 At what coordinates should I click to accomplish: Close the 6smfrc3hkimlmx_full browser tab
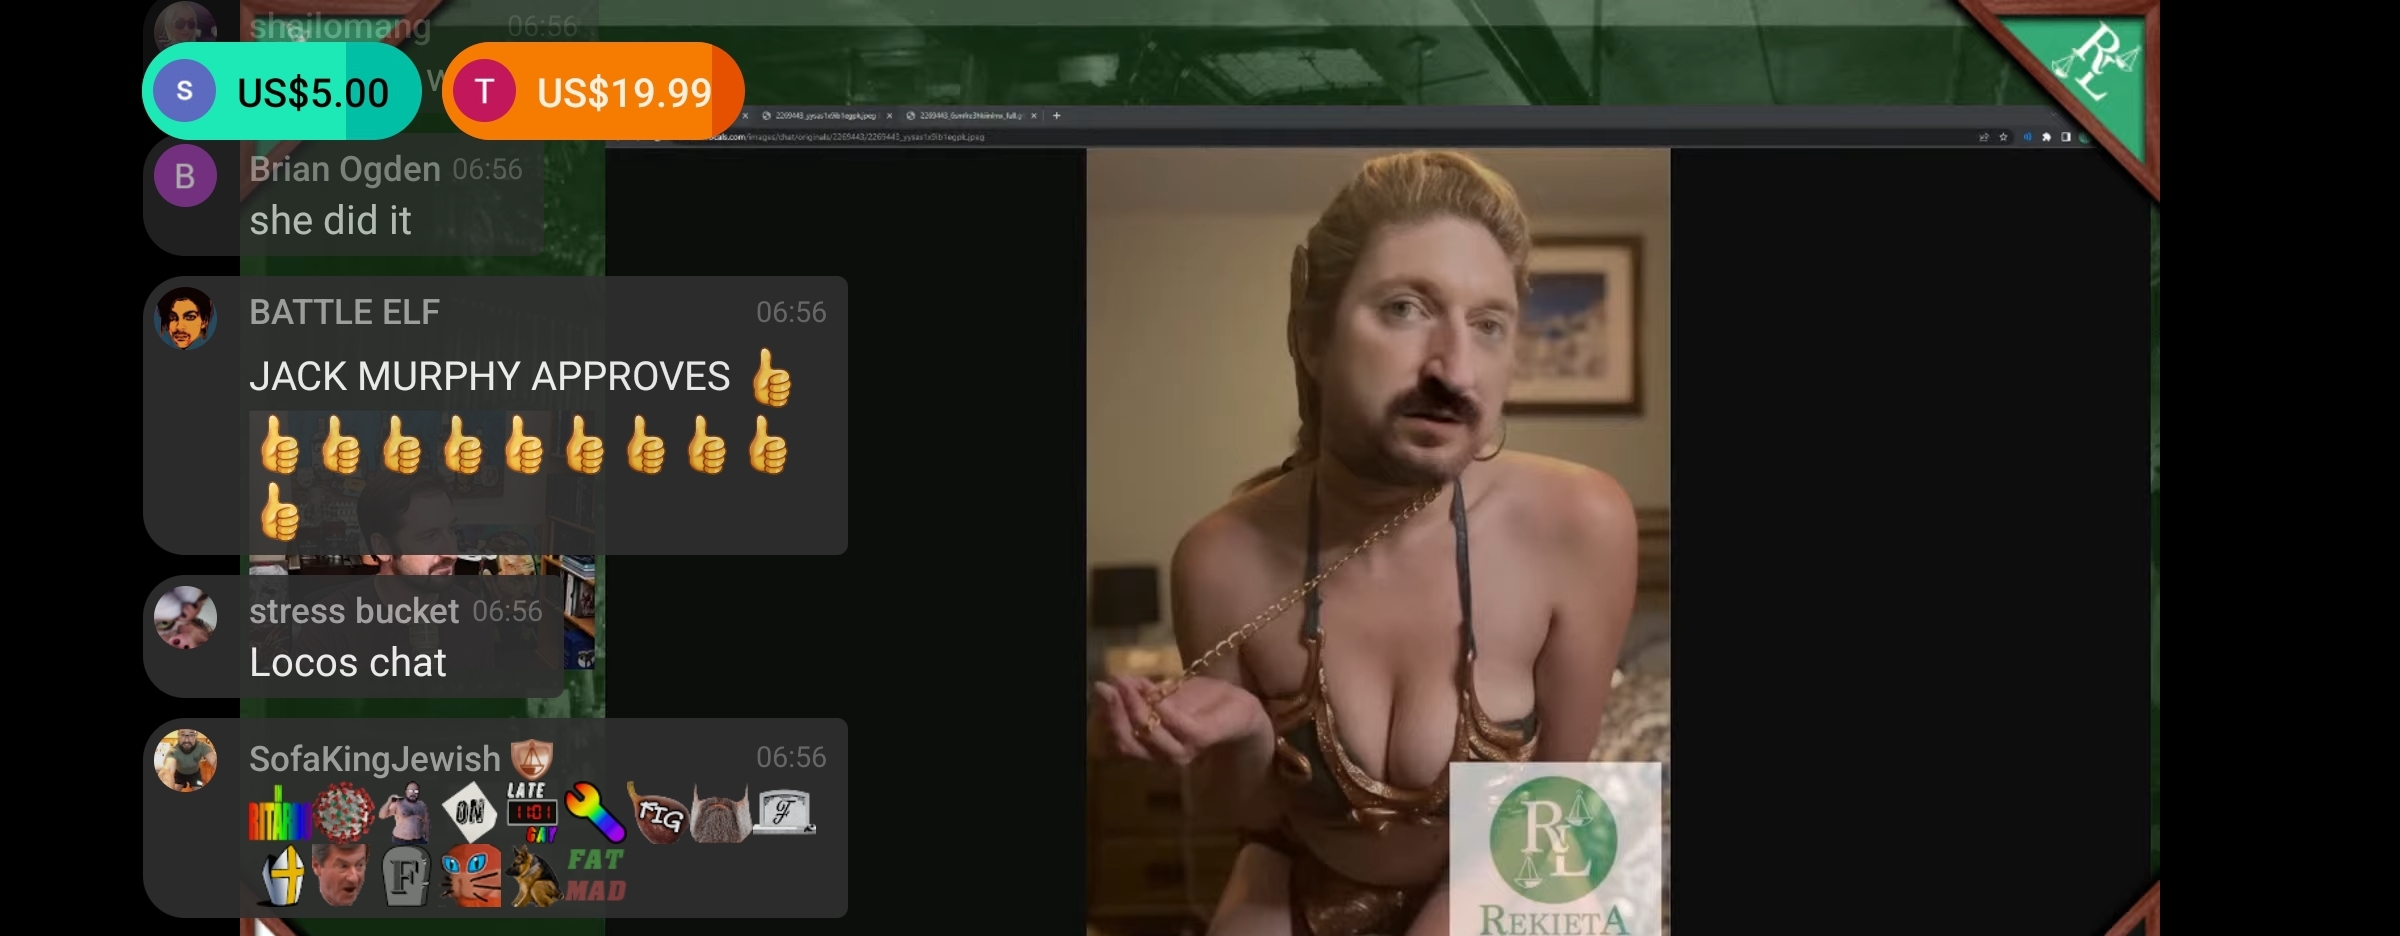pos(1034,116)
